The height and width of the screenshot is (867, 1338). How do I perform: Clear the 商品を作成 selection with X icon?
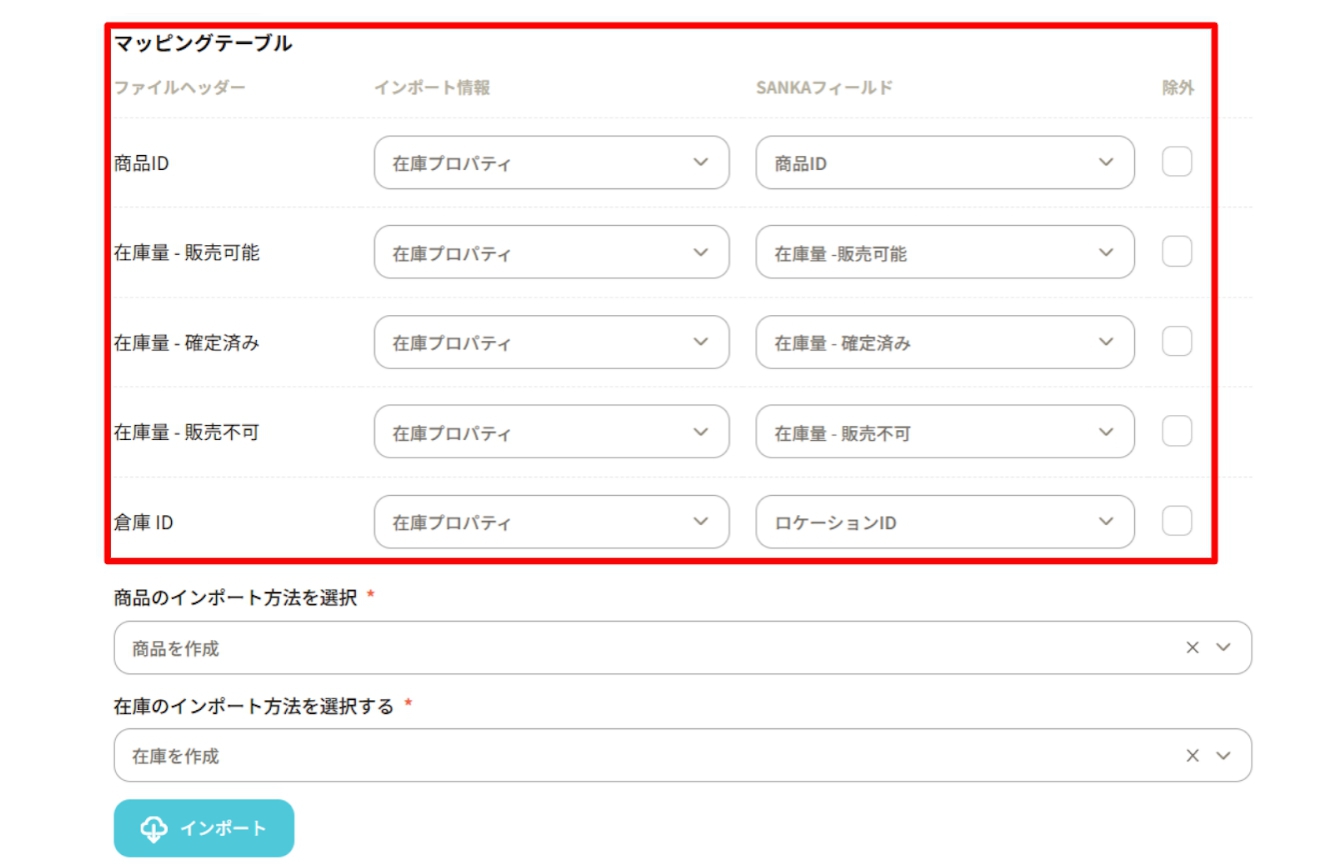click(x=1192, y=648)
